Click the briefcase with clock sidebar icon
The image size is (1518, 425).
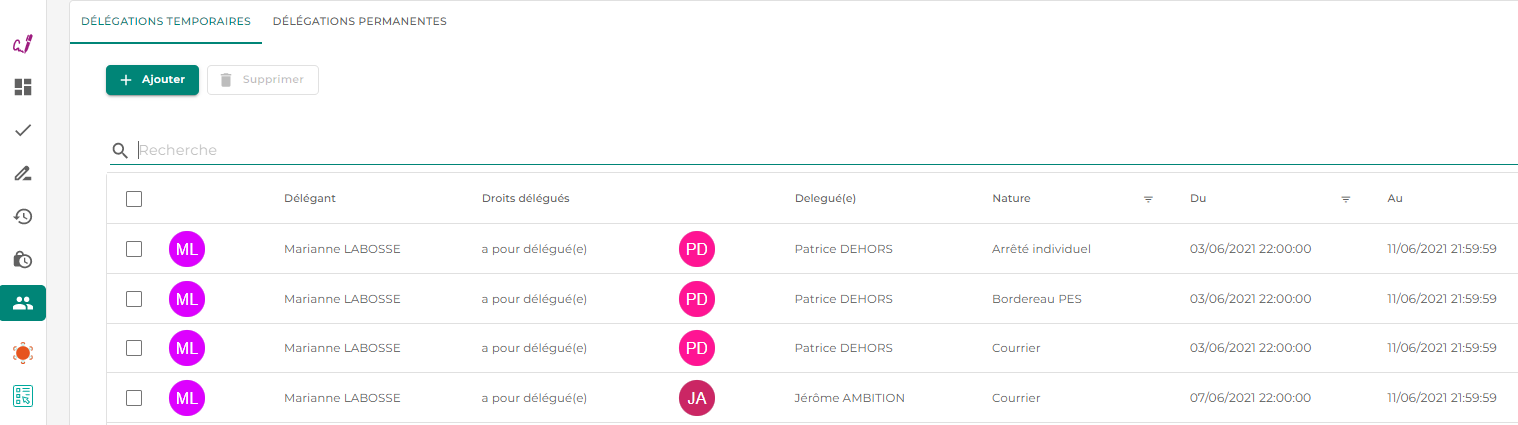point(23,259)
